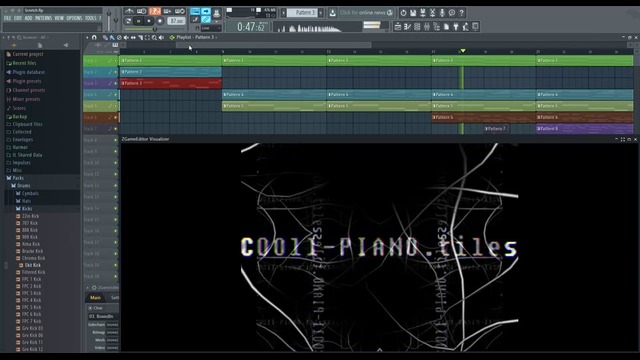
Task: Toggle pattern/song mode button
Action: (128, 21)
